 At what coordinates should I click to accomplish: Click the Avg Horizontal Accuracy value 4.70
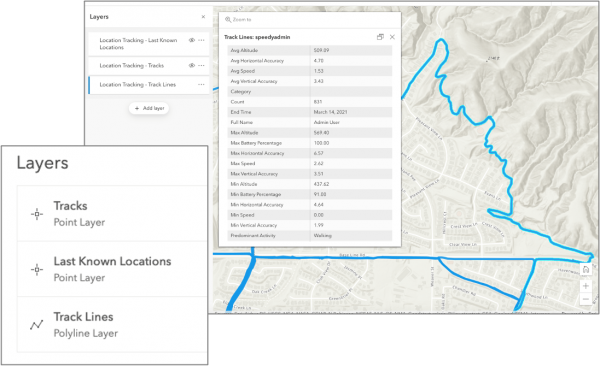click(x=318, y=60)
